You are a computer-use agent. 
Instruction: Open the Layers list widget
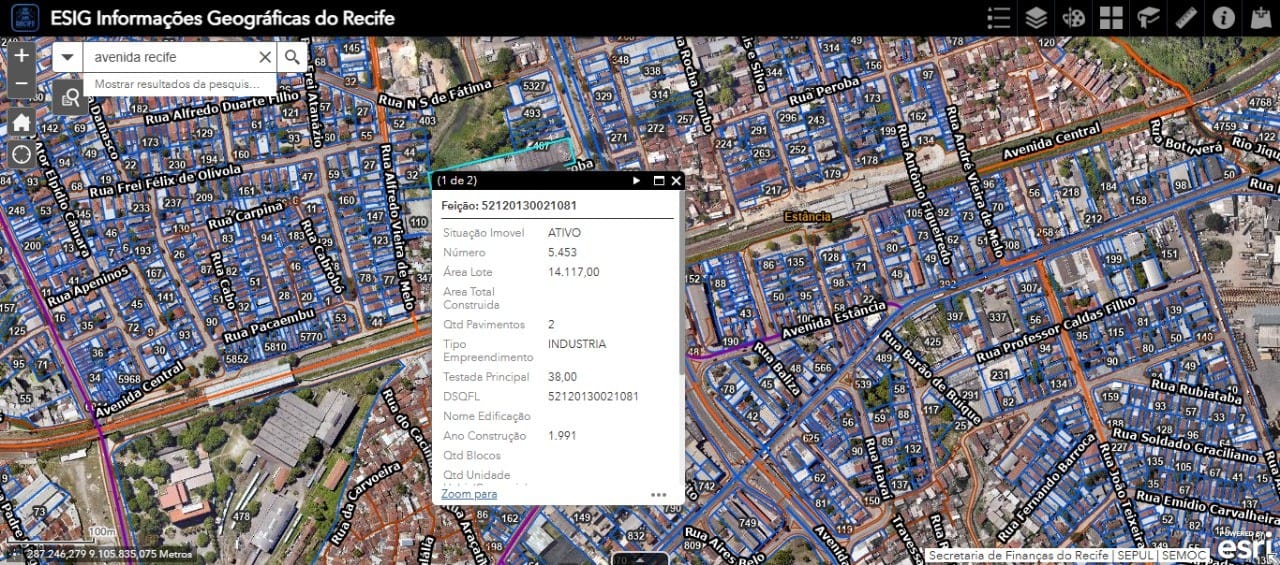click(1036, 18)
